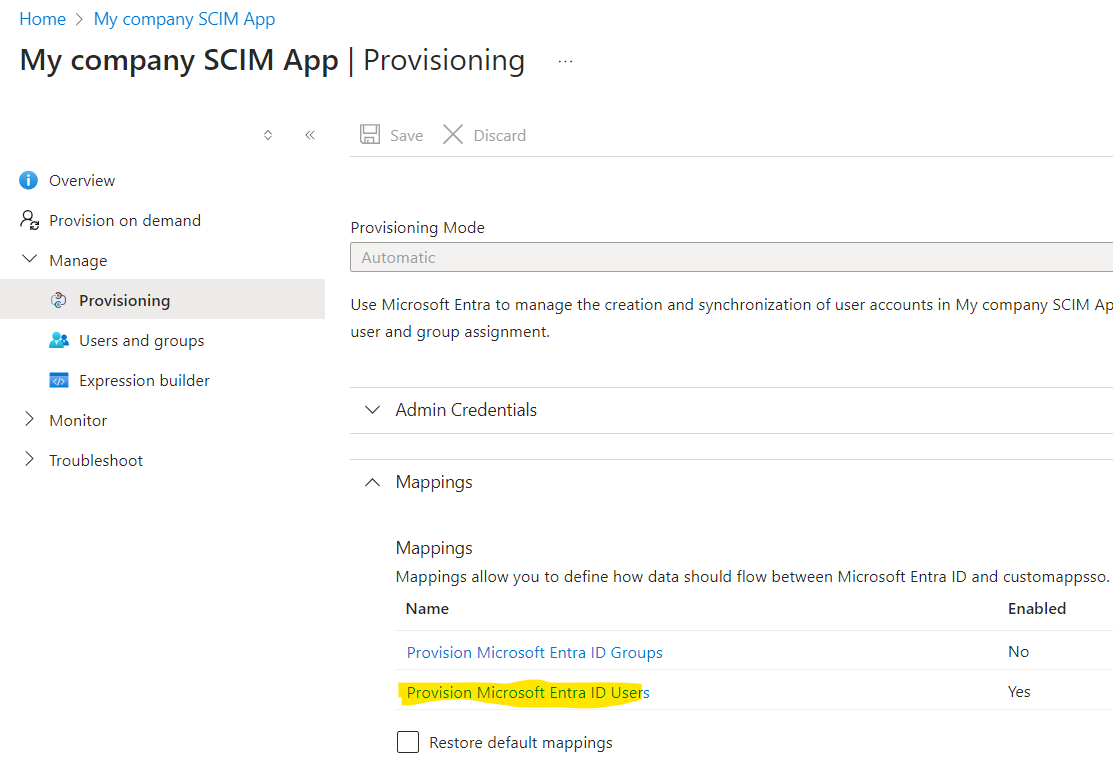
Task: Go to Users and groups
Action: tap(141, 341)
